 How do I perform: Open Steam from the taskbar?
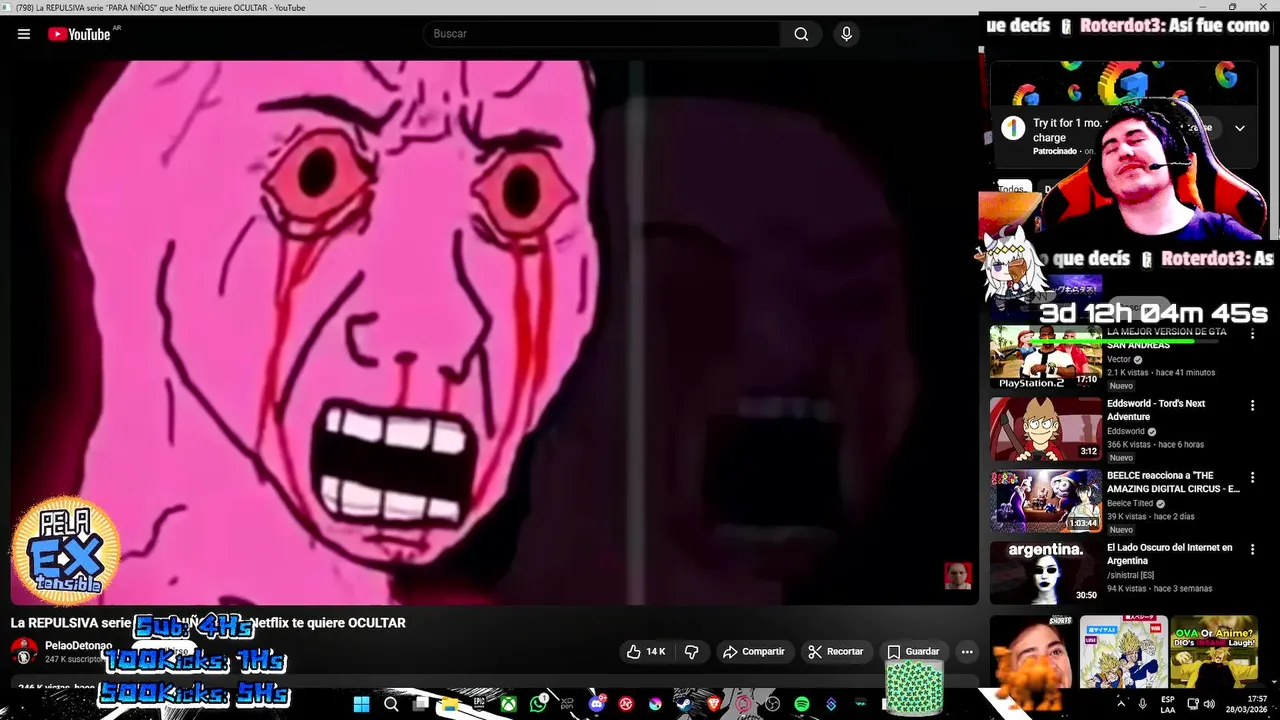click(x=683, y=704)
